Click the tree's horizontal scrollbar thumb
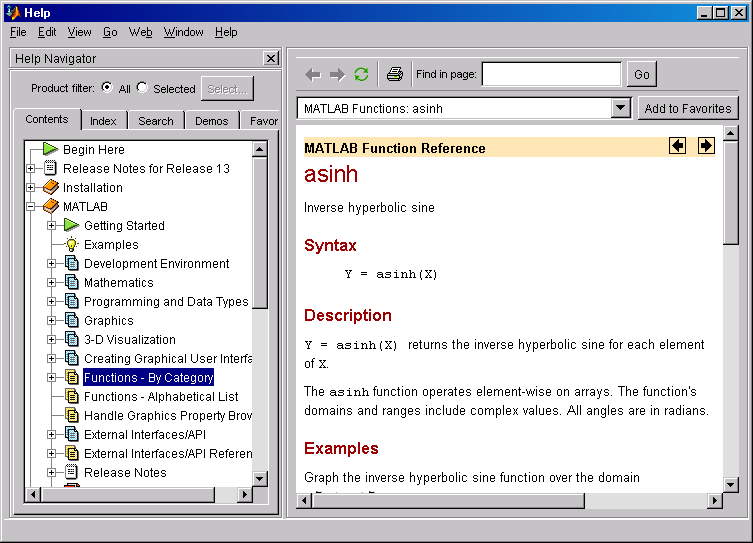 [x=128, y=494]
